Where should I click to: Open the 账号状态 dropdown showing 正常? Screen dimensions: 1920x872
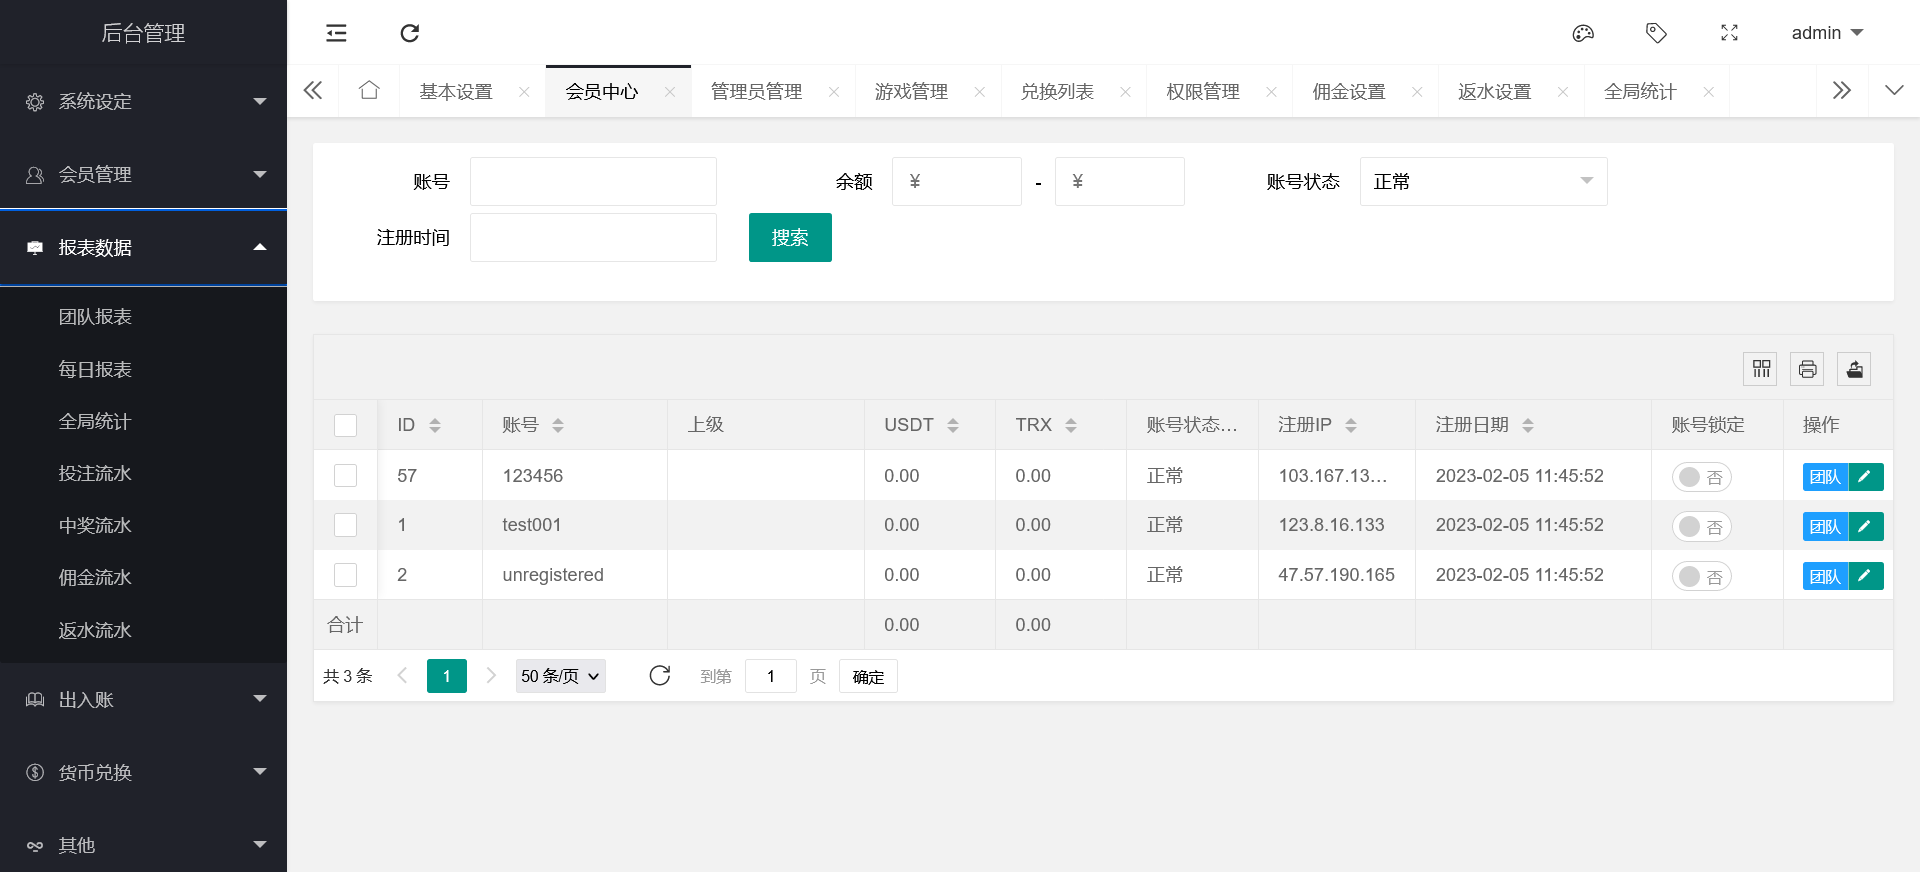1483,181
